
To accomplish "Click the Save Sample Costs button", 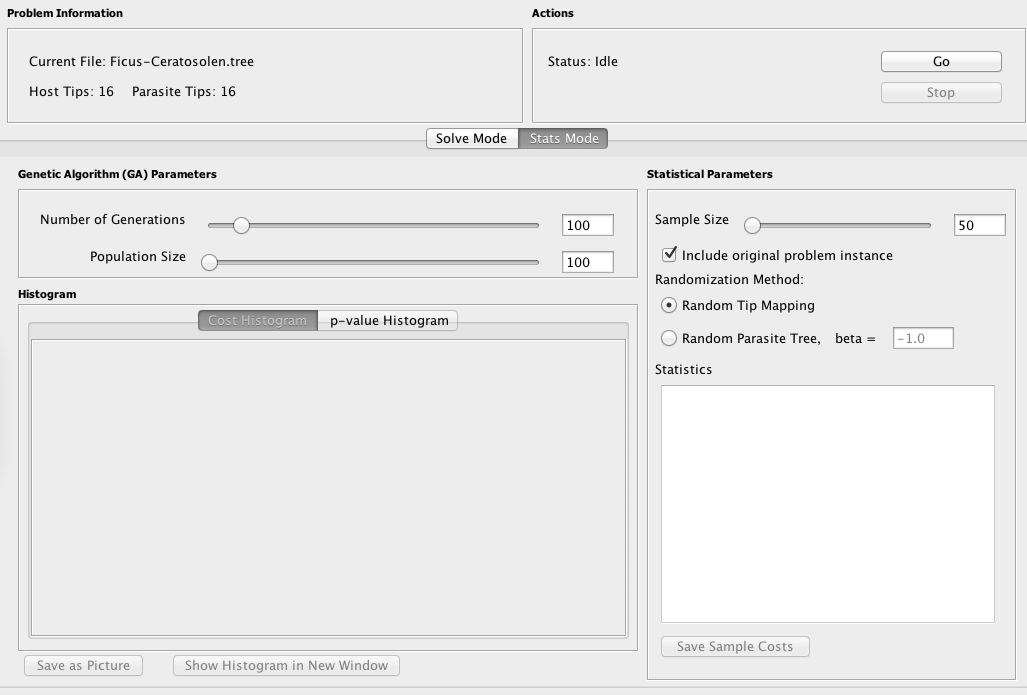I will (x=734, y=647).
